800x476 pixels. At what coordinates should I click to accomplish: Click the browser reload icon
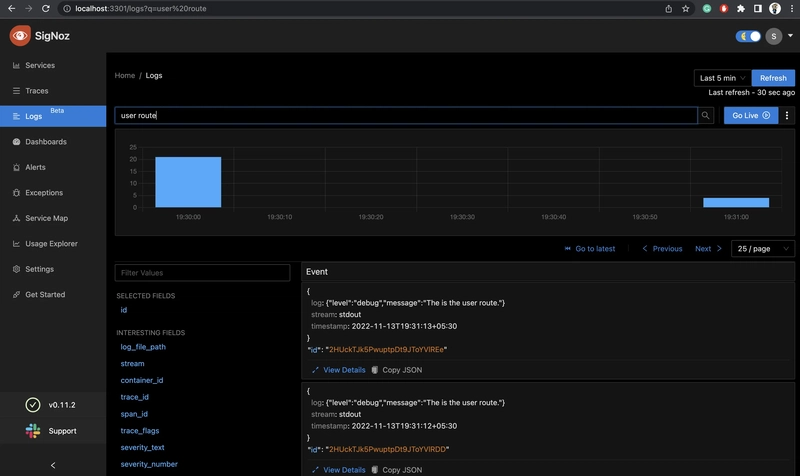[45, 9]
